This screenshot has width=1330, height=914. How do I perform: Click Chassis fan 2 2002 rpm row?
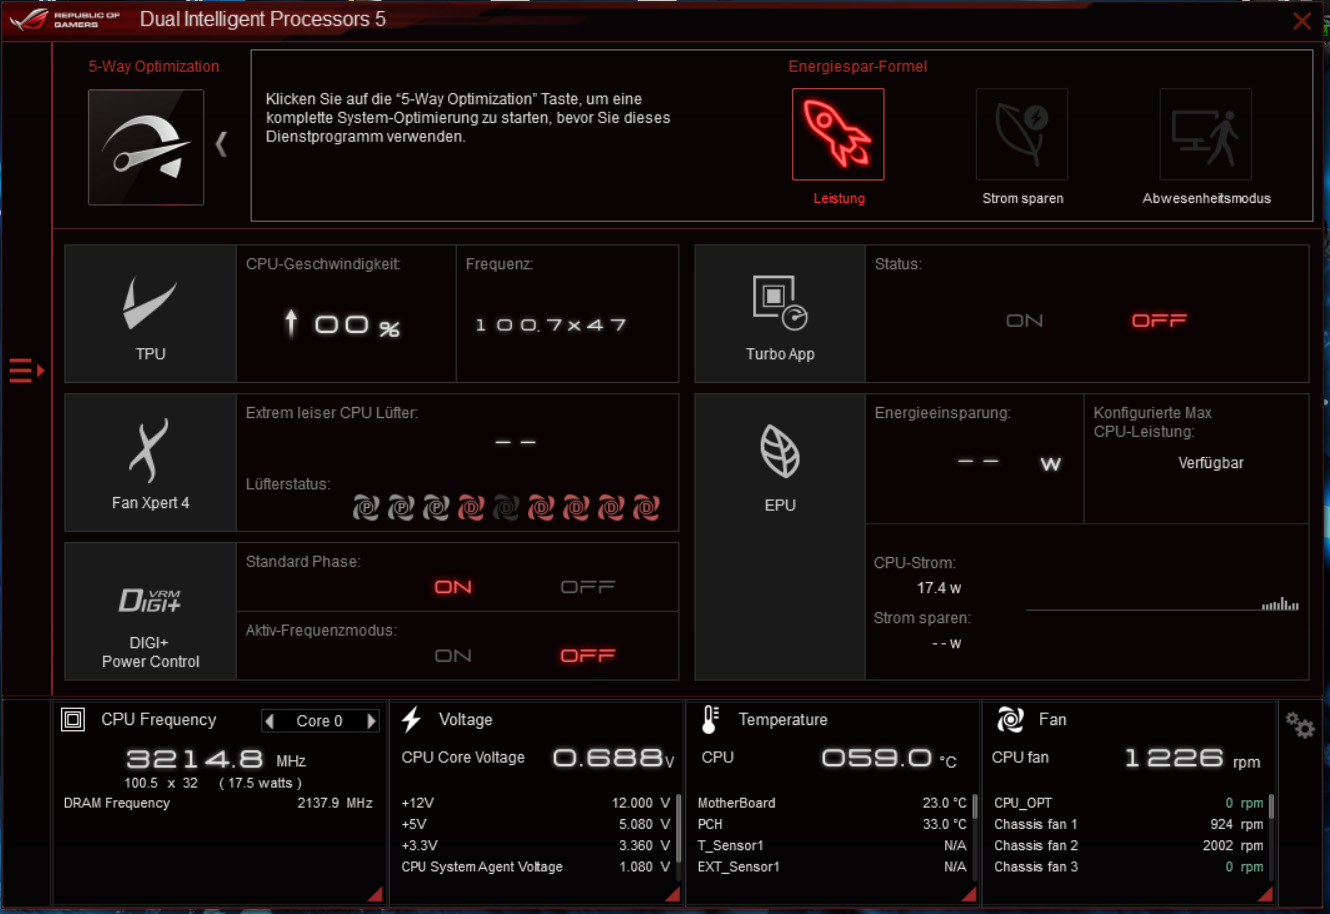point(1129,846)
